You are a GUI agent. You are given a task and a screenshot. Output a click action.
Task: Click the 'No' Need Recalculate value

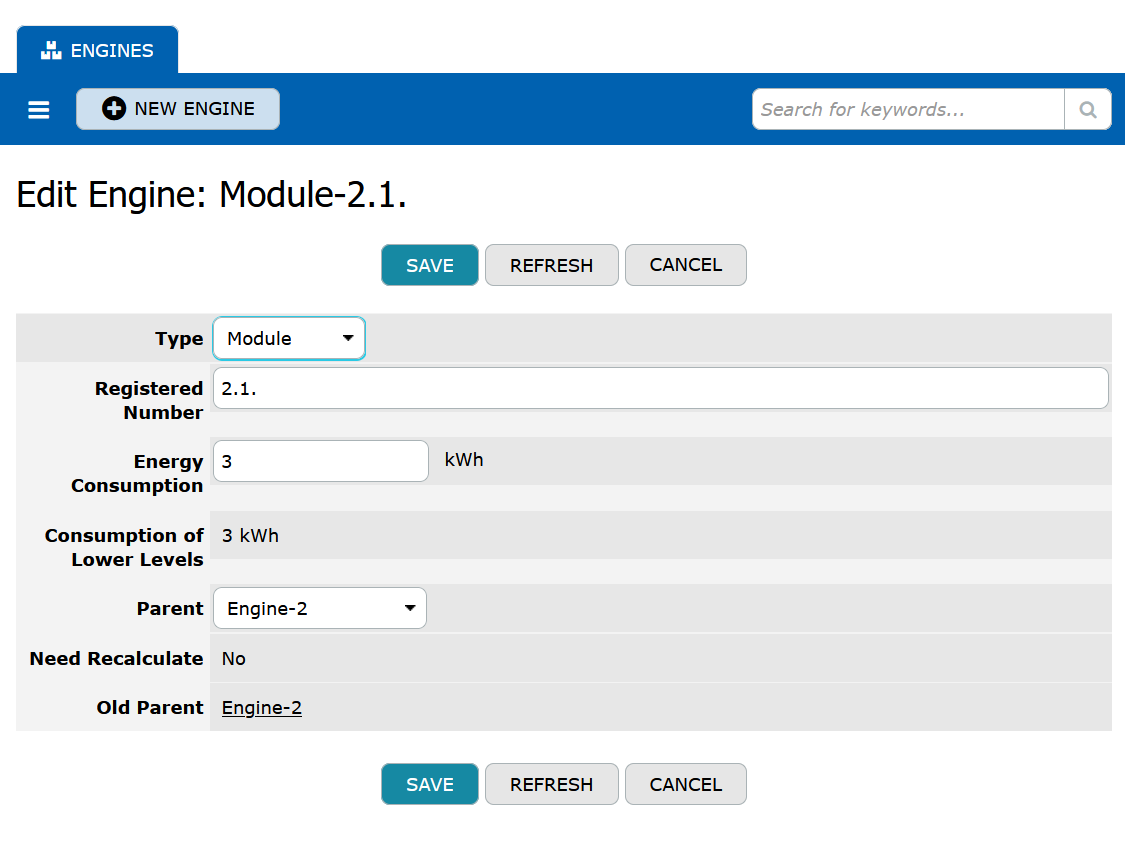click(234, 658)
